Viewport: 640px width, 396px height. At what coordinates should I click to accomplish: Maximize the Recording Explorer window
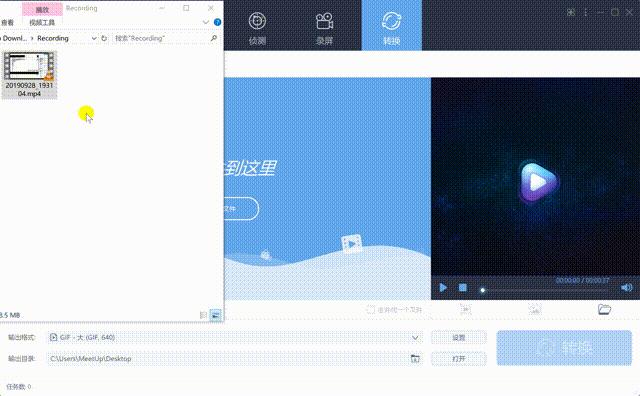tap(186, 8)
